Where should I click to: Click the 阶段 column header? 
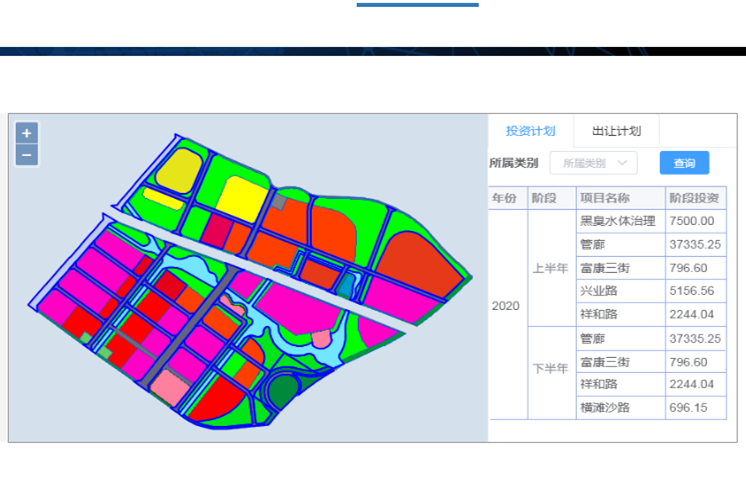click(552, 198)
